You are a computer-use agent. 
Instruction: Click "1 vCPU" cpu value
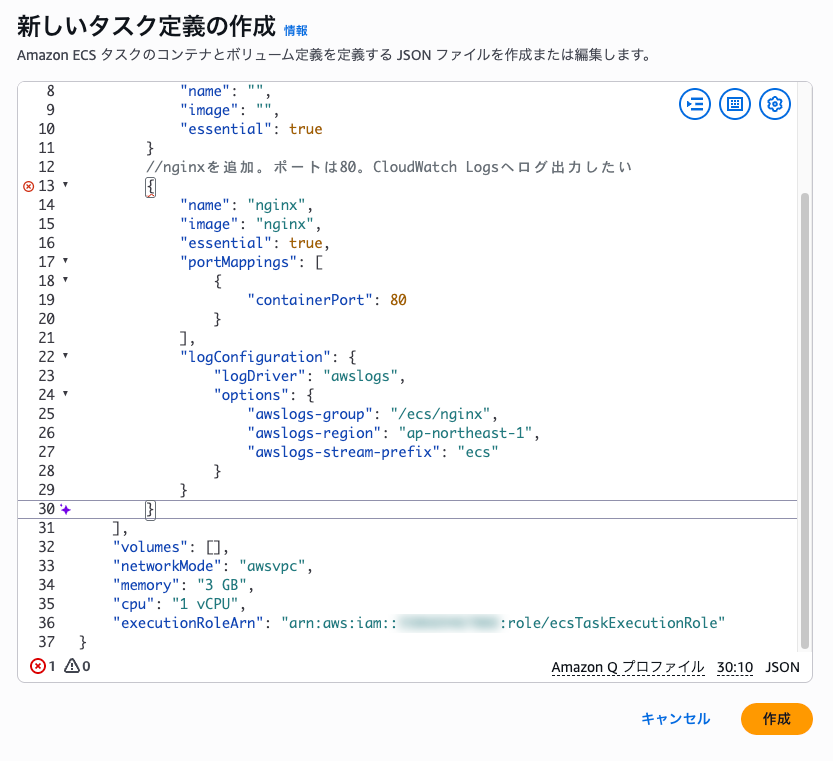205,604
